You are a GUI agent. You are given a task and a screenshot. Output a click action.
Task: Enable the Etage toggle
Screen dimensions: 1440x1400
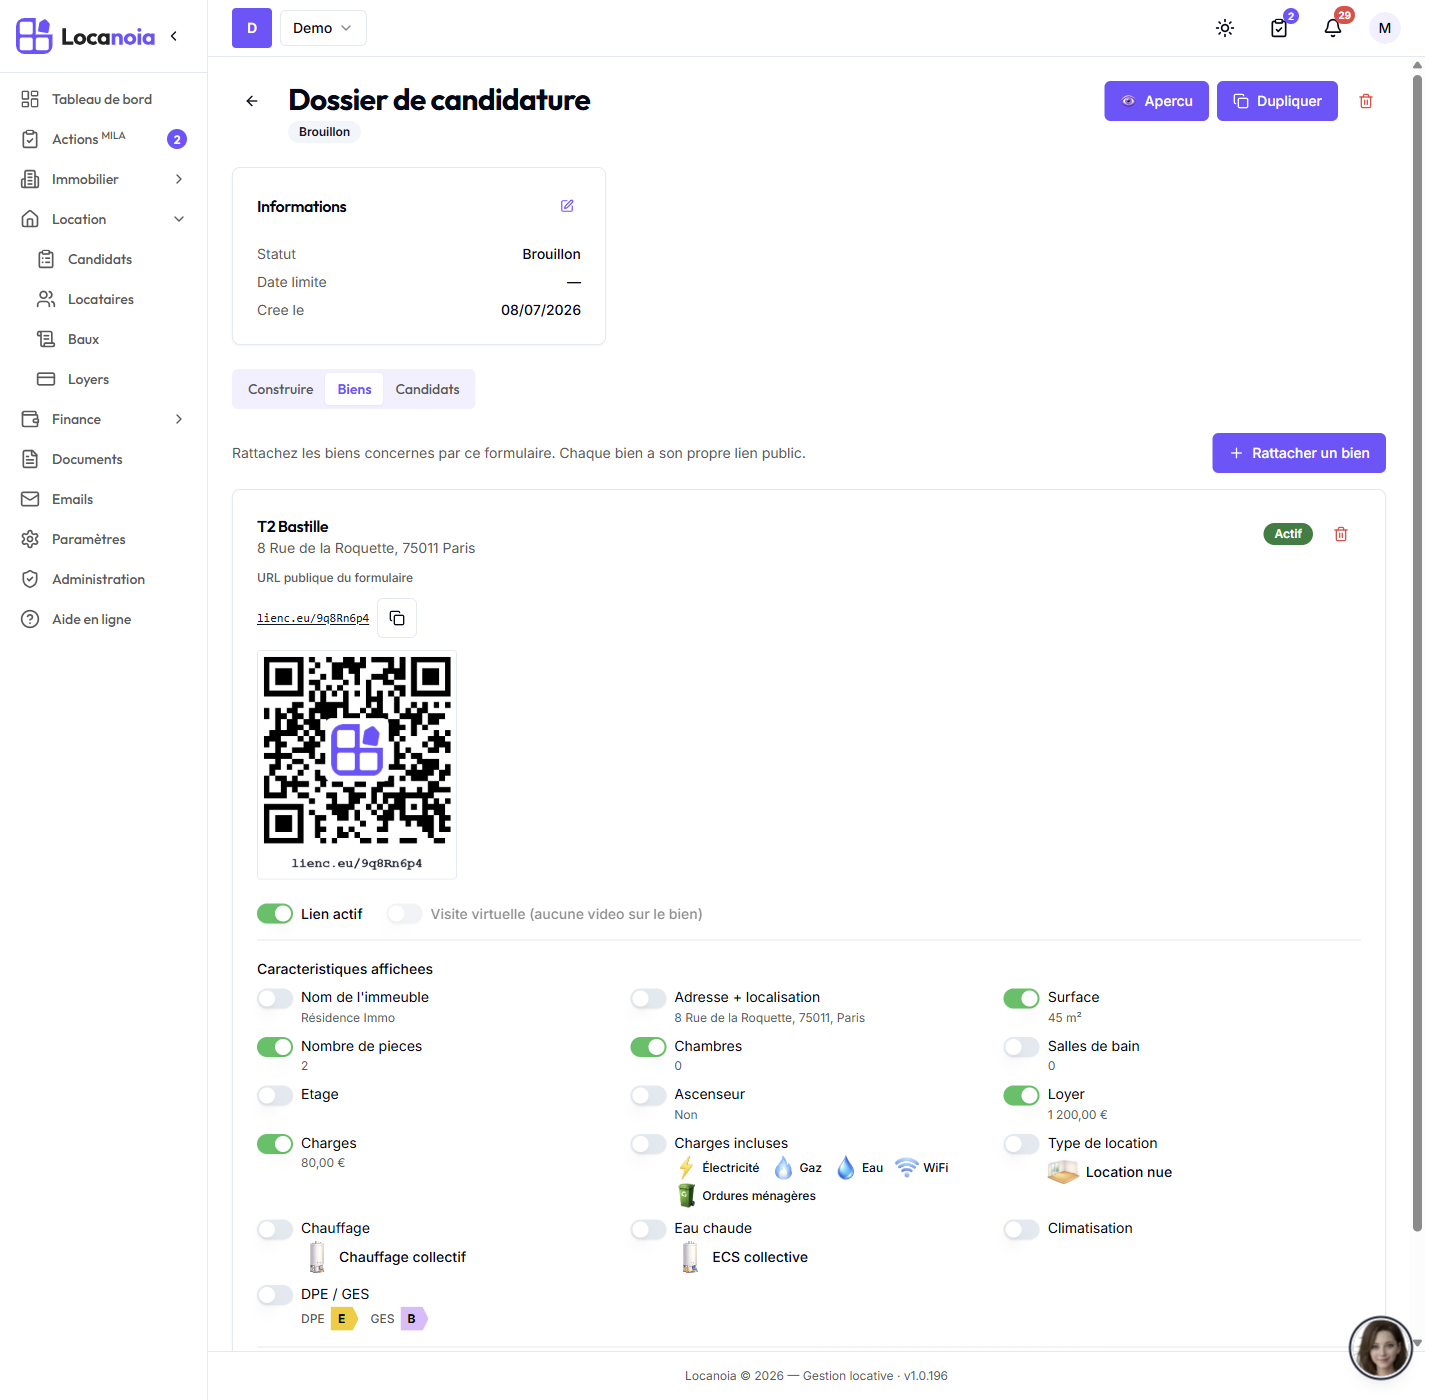pyautogui.click(x=275, y=1095)
